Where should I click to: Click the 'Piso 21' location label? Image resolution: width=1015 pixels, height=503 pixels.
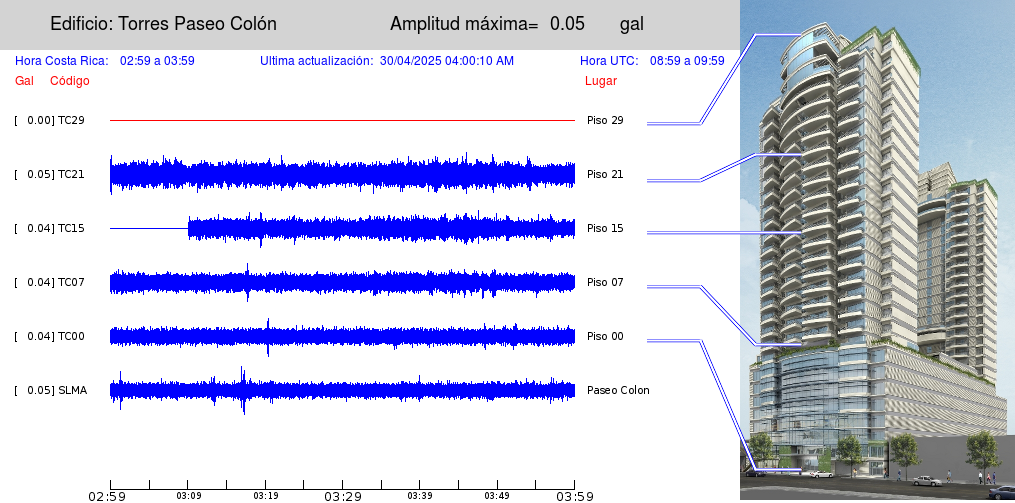tap(605, 174)
